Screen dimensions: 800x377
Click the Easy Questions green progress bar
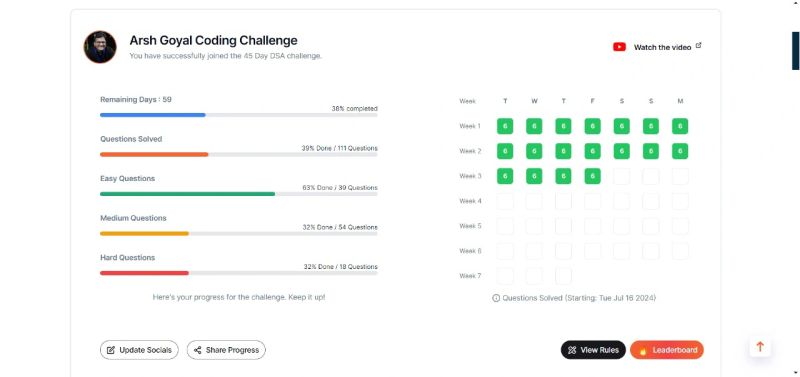(187, 194)
